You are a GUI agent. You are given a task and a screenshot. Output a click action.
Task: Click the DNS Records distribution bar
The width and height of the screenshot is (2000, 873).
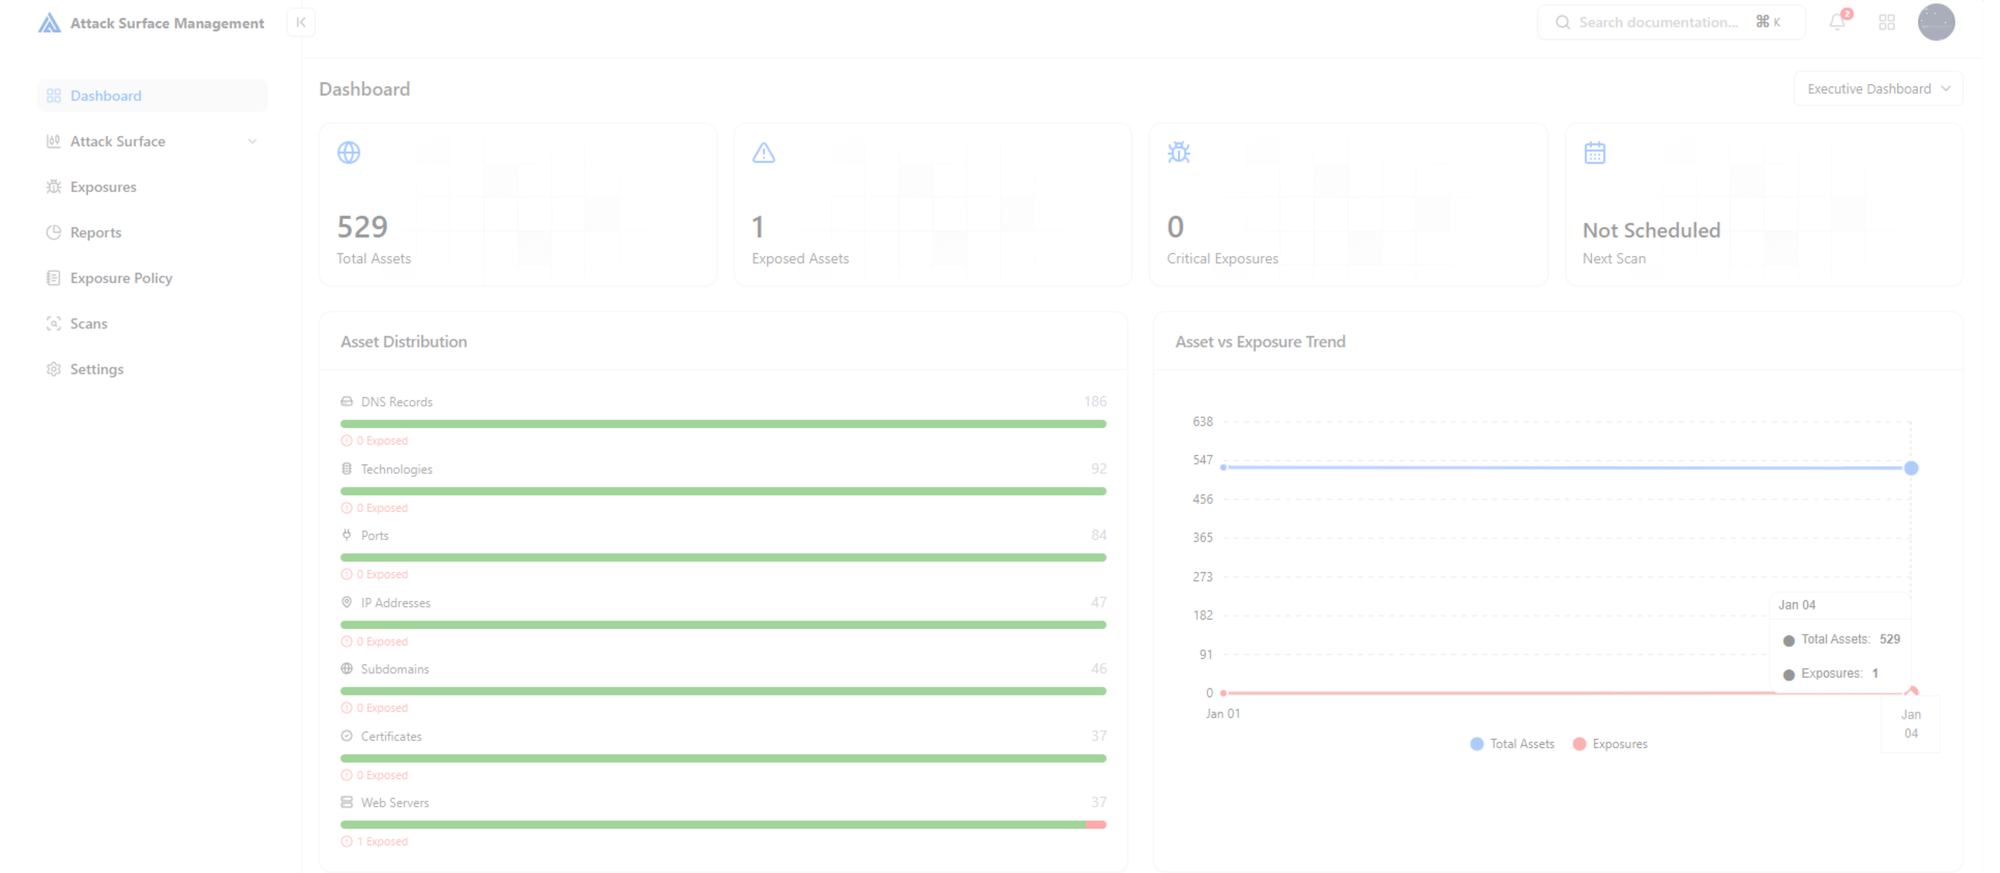coord(723,424)
